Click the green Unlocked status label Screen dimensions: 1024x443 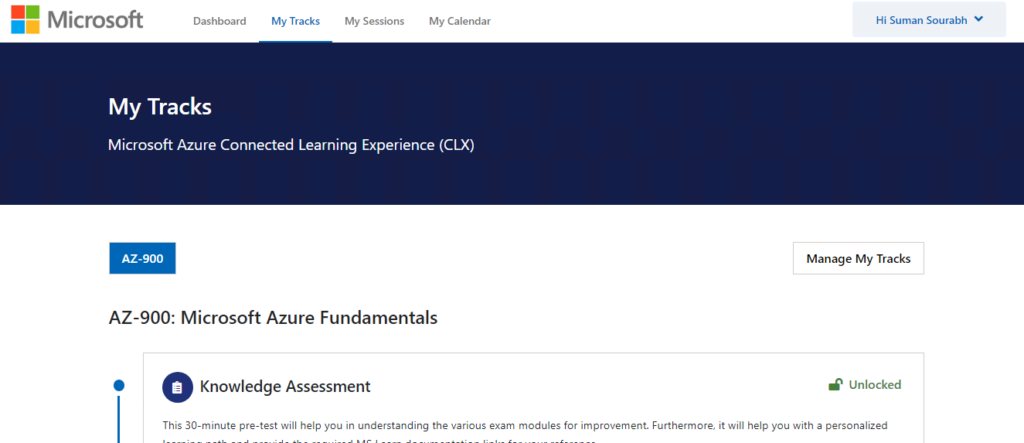874,384
